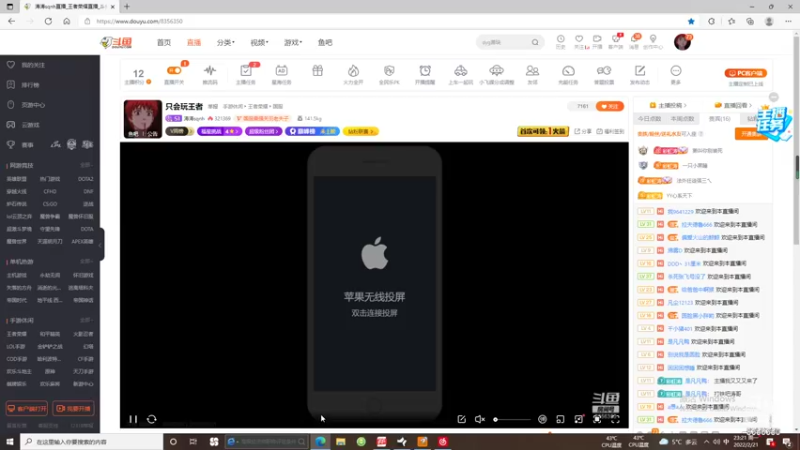Go to 首页 in top navigation
Screen dimensions: 800x450
pos(164,42)
